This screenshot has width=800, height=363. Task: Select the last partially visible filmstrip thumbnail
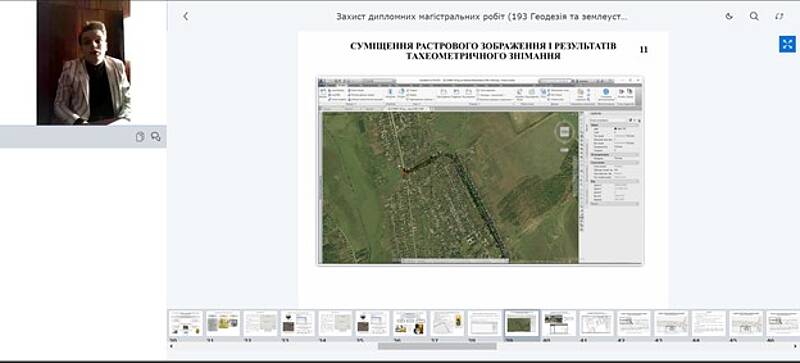tap(783, 324)
